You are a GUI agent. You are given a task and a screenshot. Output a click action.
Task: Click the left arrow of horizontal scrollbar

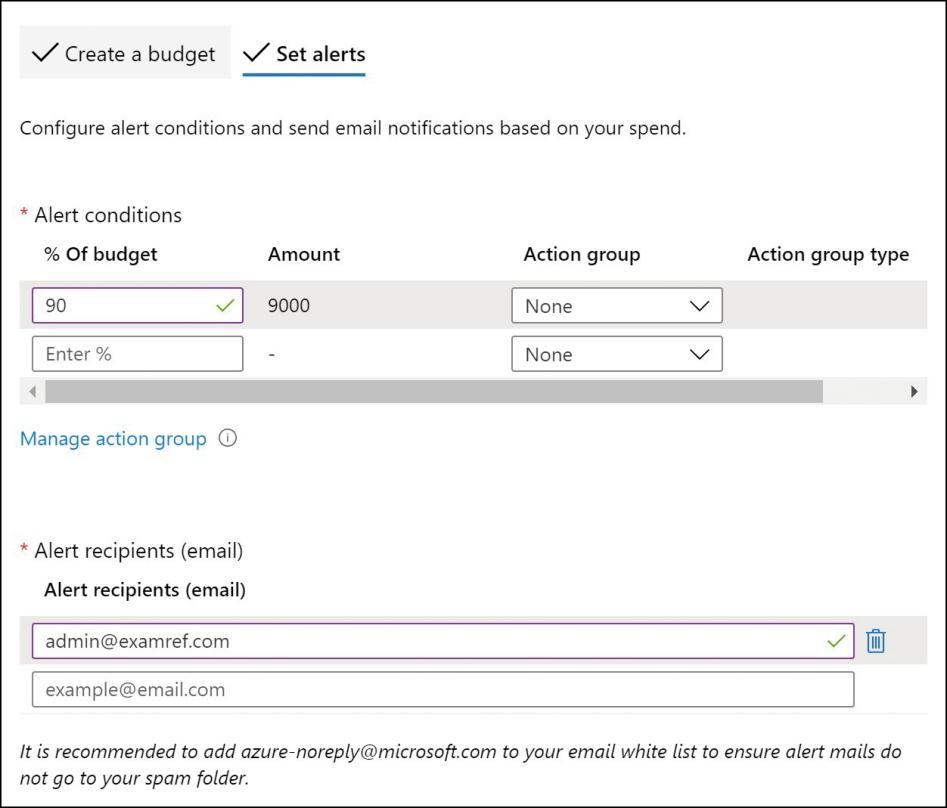click(33, 391)
